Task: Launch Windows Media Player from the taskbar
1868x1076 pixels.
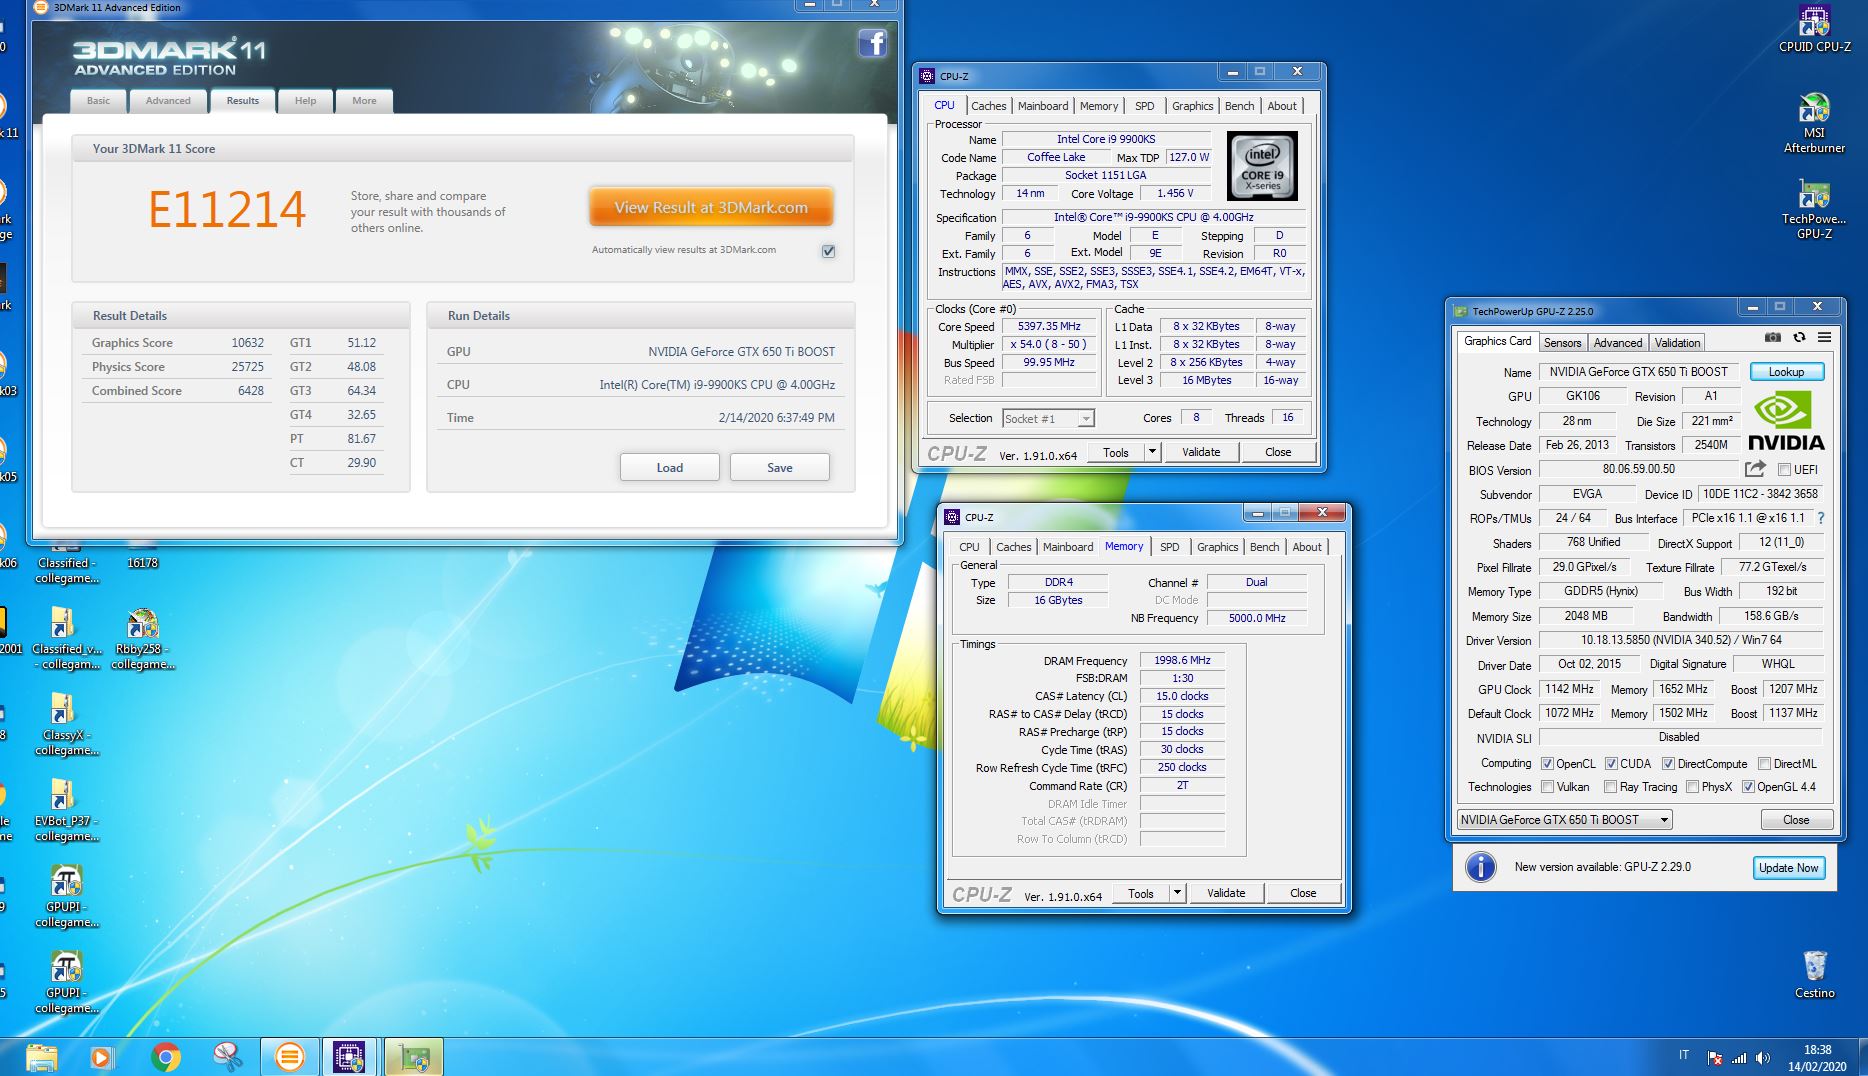Action: pos(101,1057)
